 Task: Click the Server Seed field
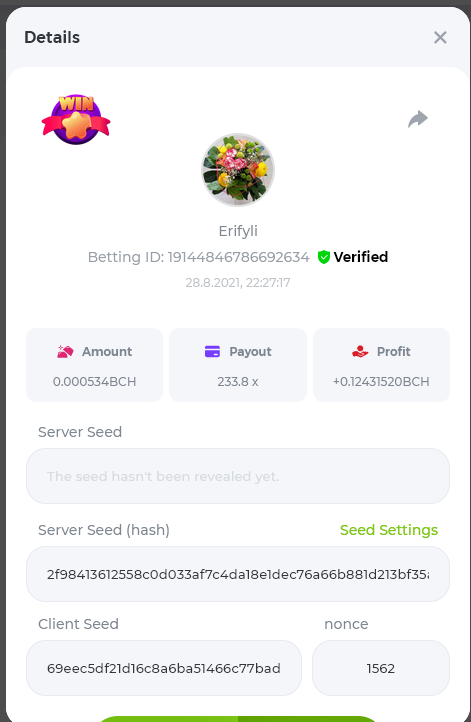click(x=238, y=476)
